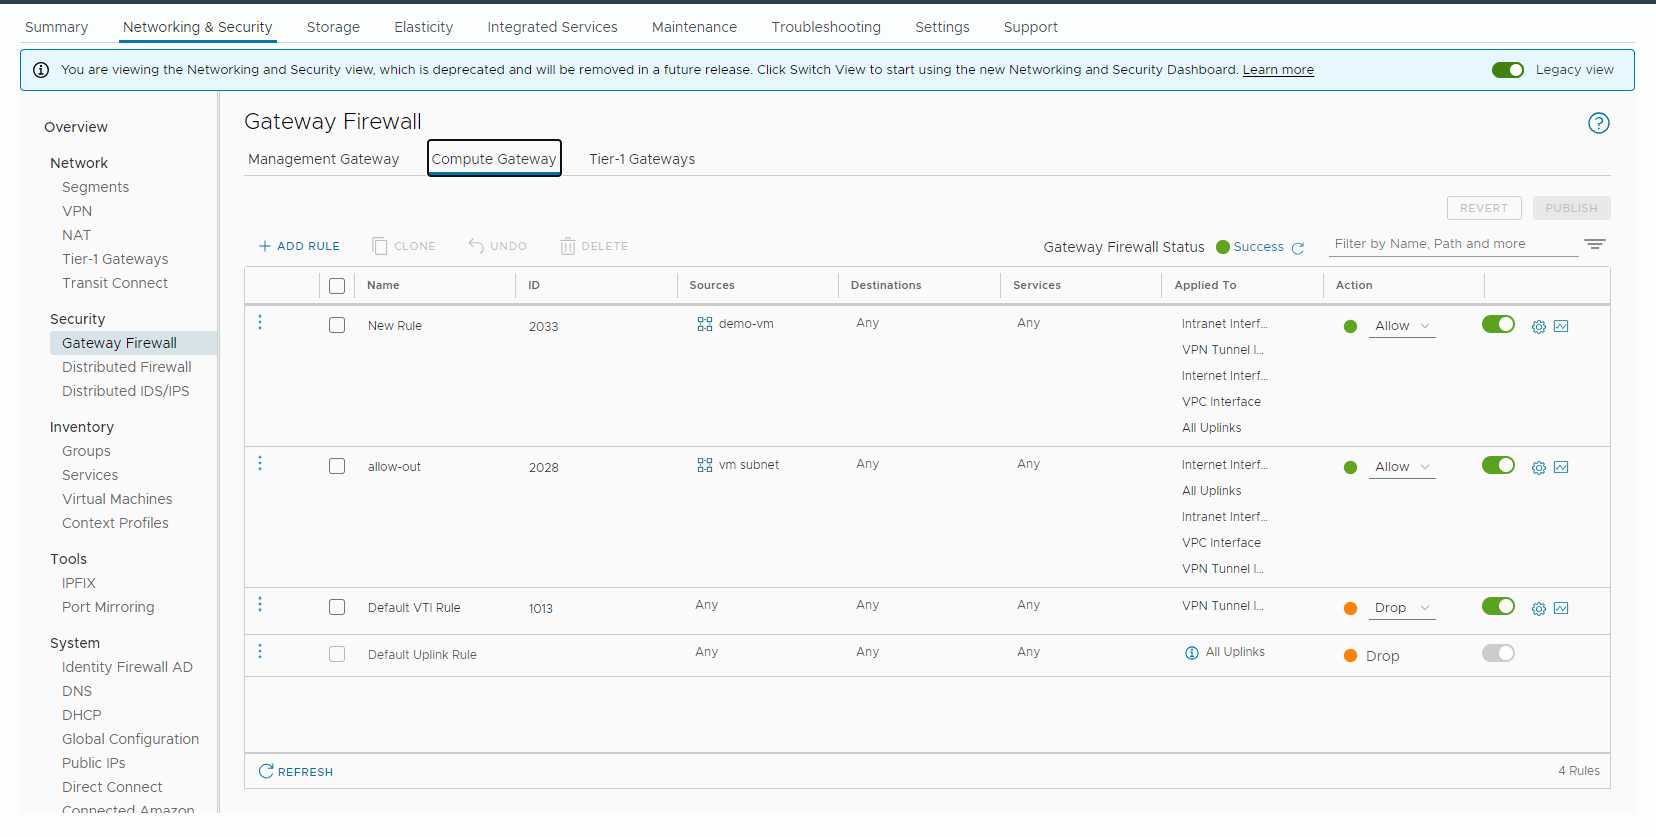Follow the Learn more link
The height and width of the screenshot is (837, 1656).
1277,70
